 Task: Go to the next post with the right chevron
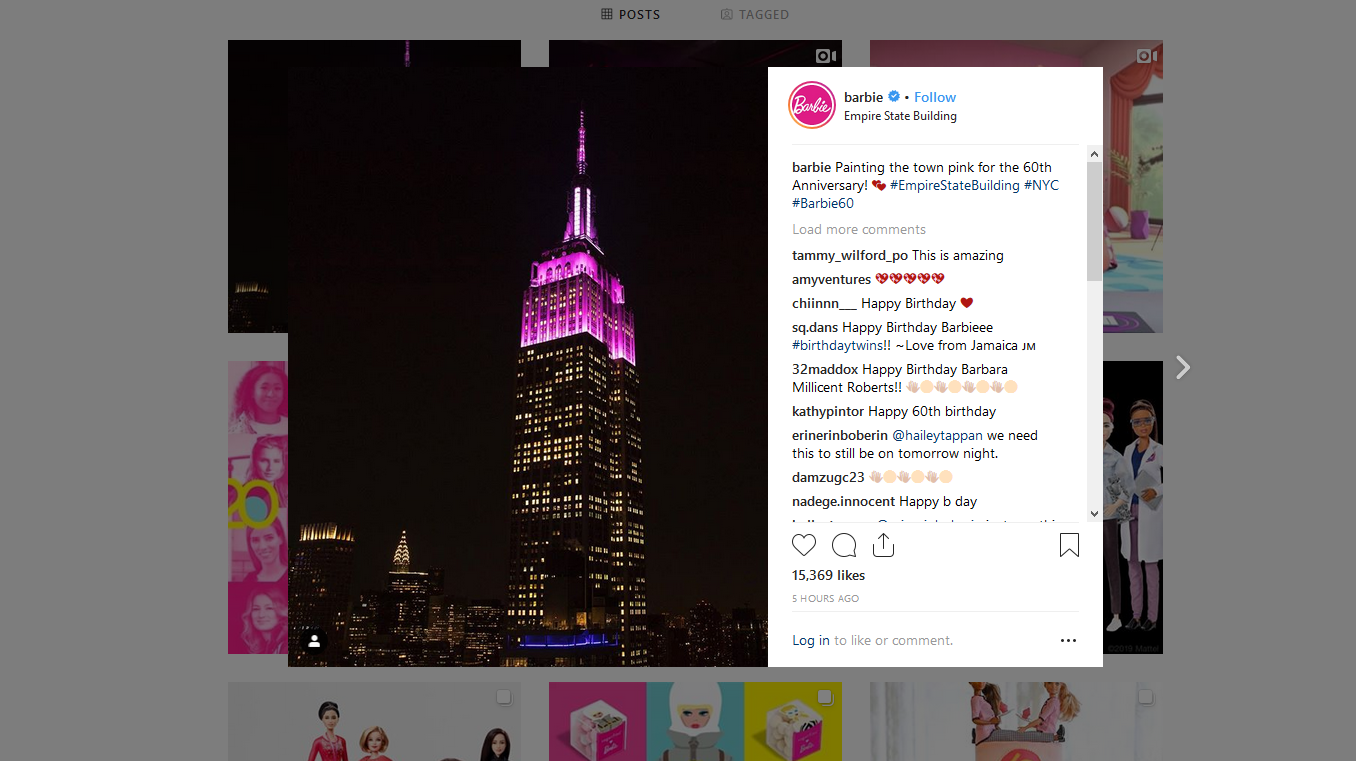[1183, 367]
